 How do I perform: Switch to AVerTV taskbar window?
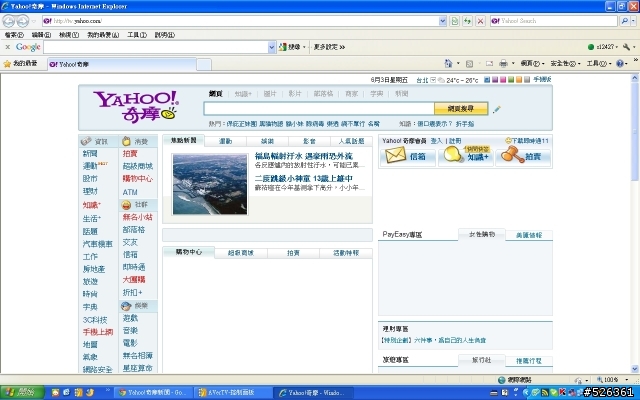[x=232, y=393]
